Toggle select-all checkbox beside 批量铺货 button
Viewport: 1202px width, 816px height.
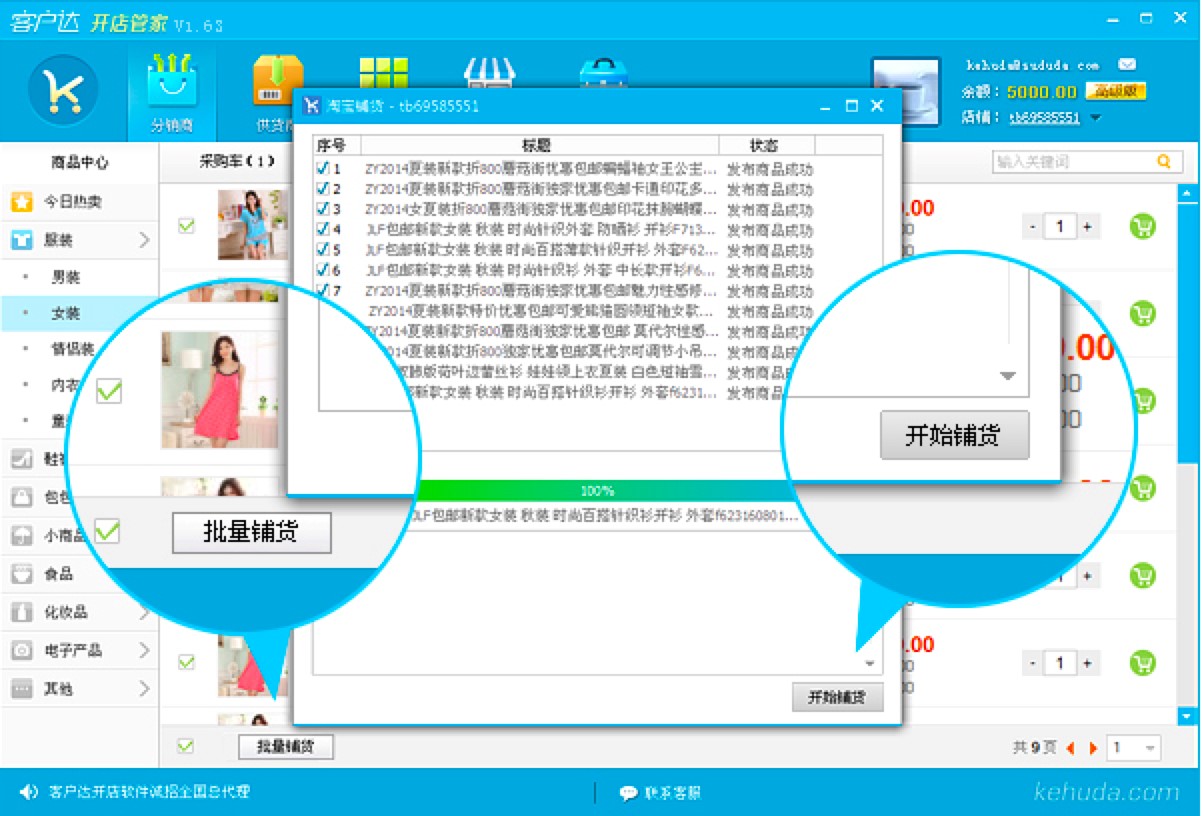click(186, 746)
